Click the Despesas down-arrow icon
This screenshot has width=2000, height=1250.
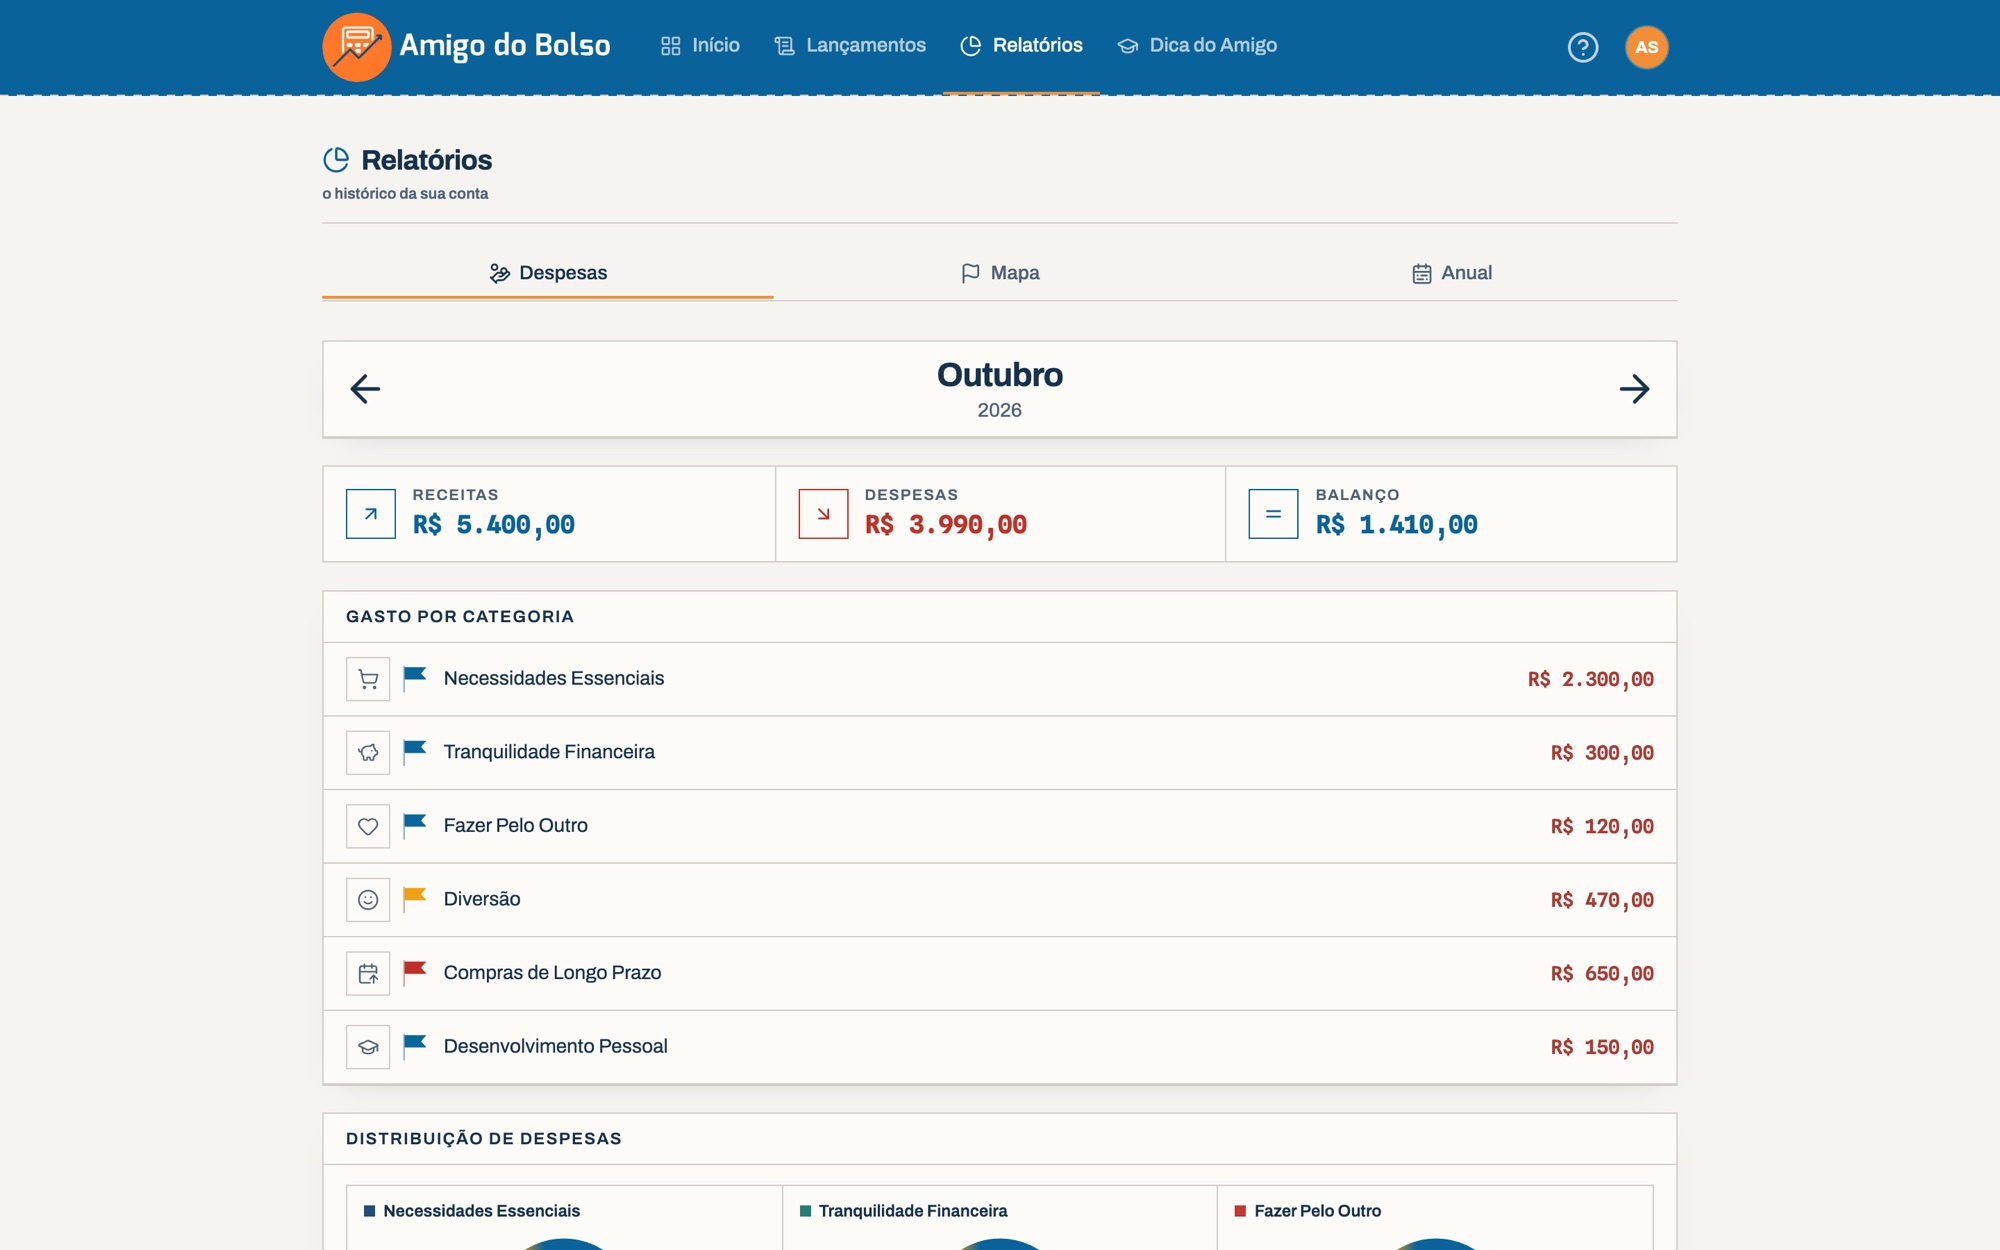pyautogui.click(x=823, y=514)
